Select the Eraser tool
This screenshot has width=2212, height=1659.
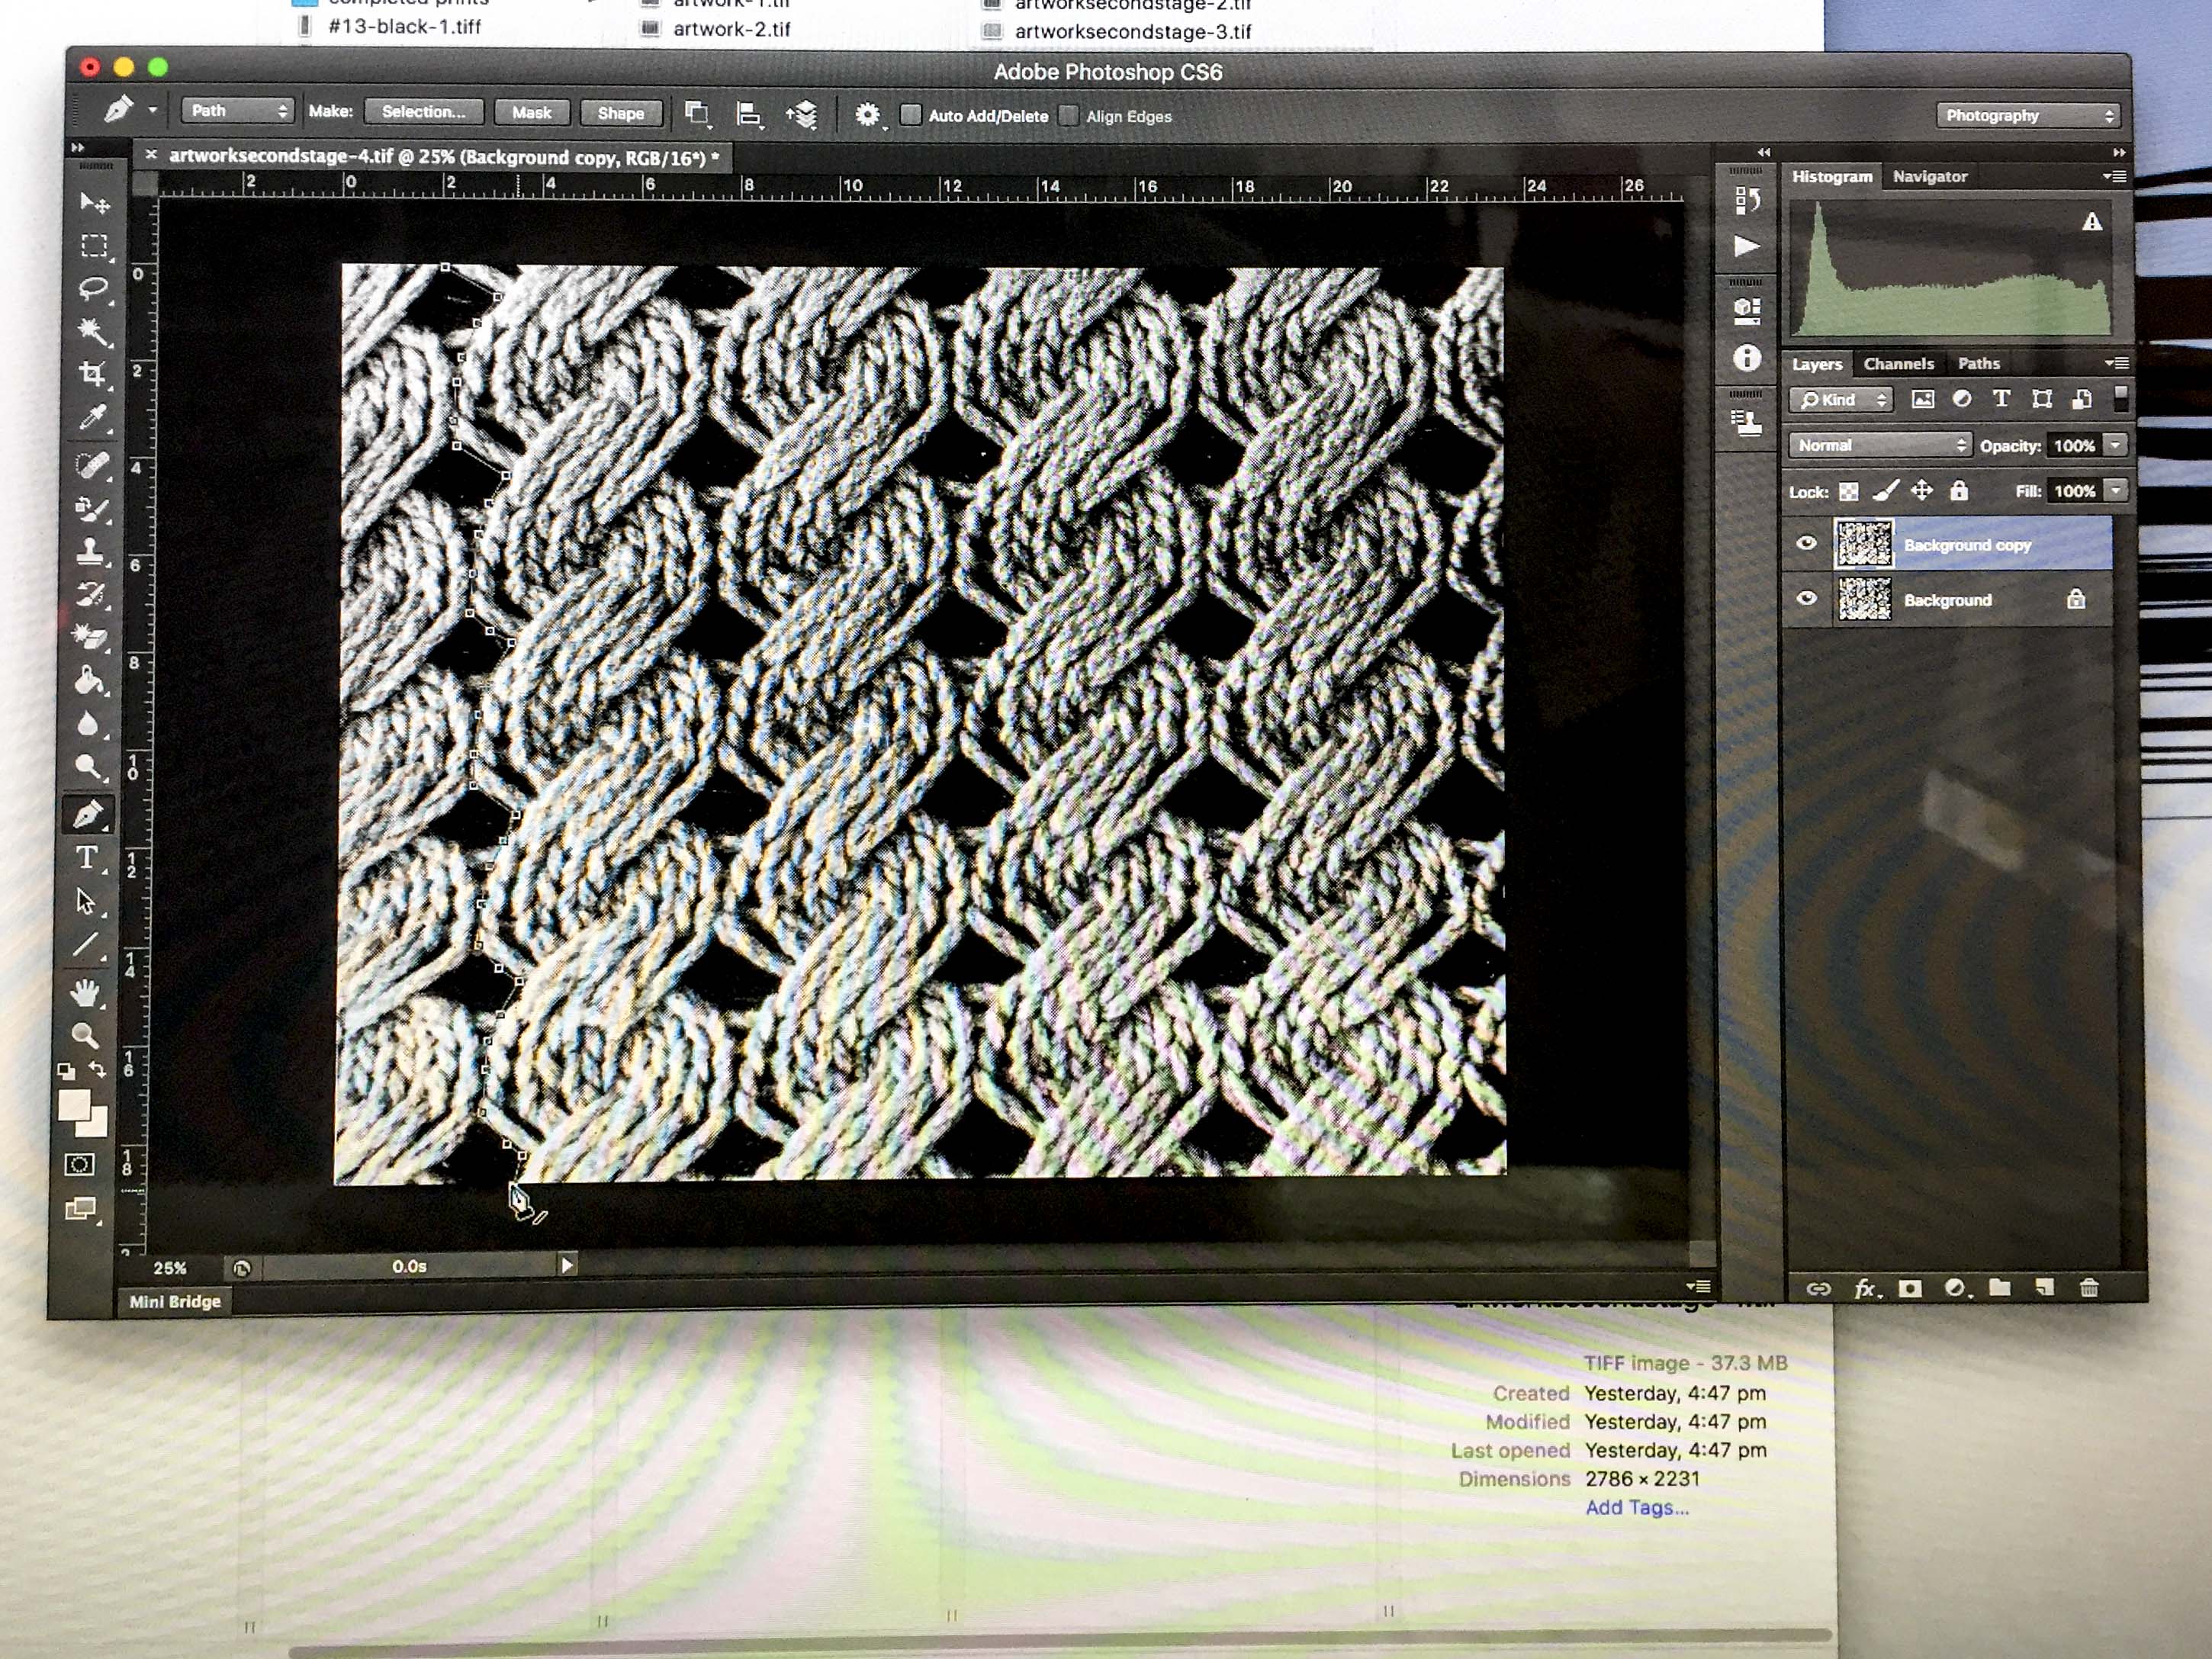coord(90,637)
